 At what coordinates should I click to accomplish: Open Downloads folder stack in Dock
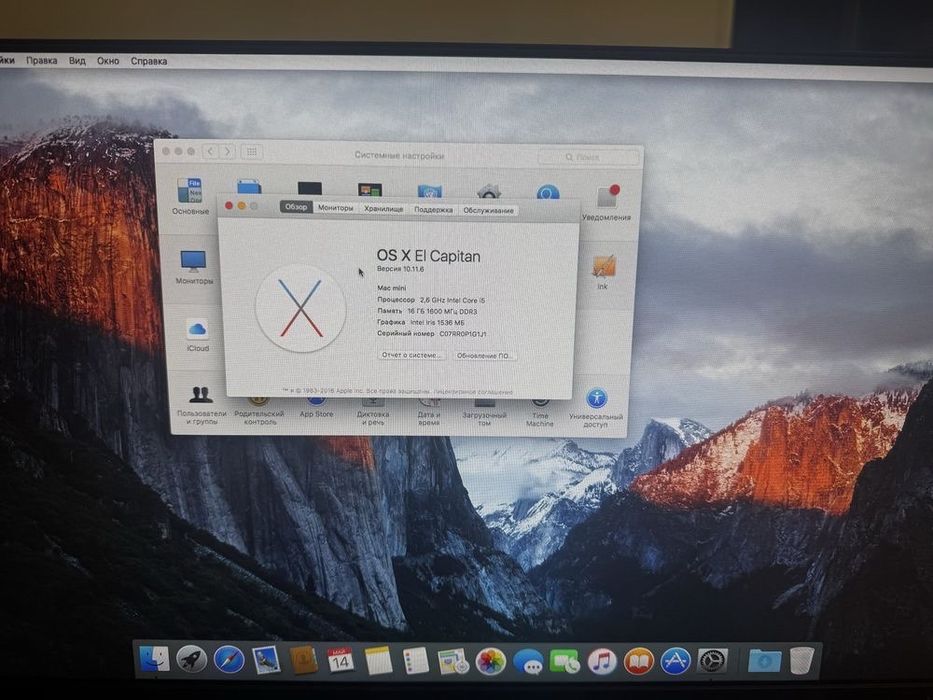(765, 661)
